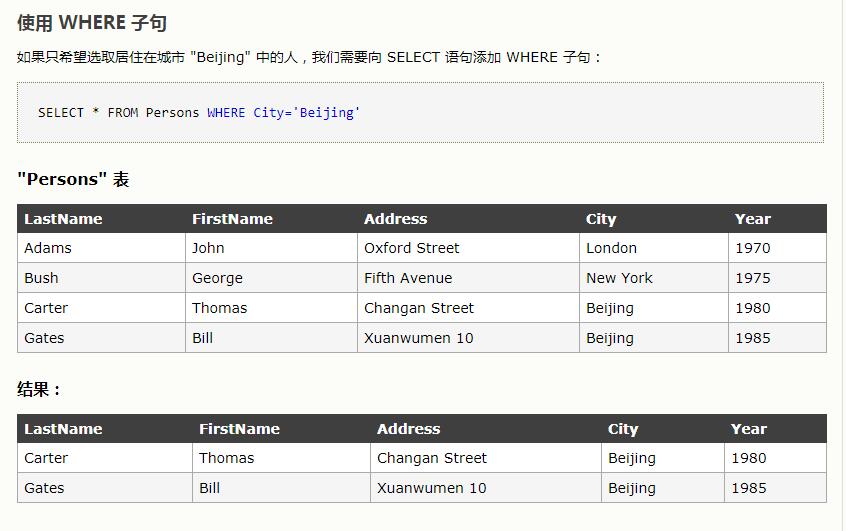Select the John first name cell
This screenshot has width=846, height=531.
pyautogui.click(x=208, y=248)
